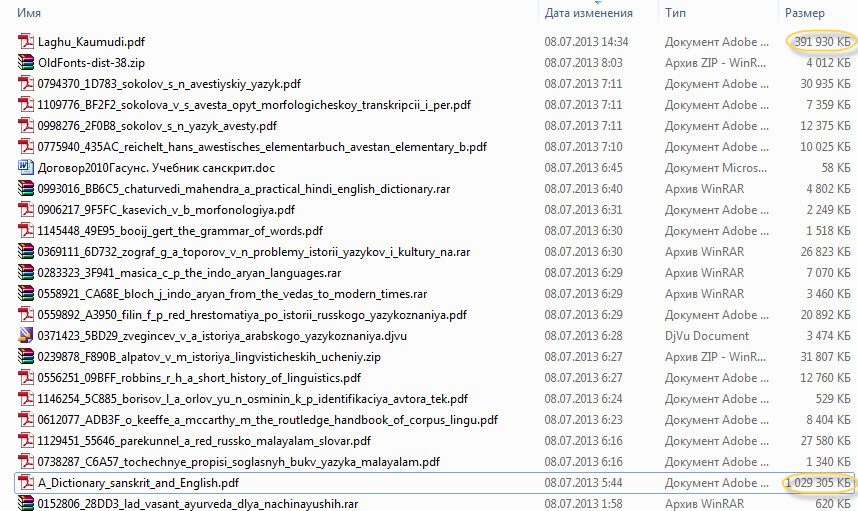Select file name 0556251_09BFF_robbins a_short_history_of_linguistics.pdf
Screen dimensions: 858x511
click(199, 378)
